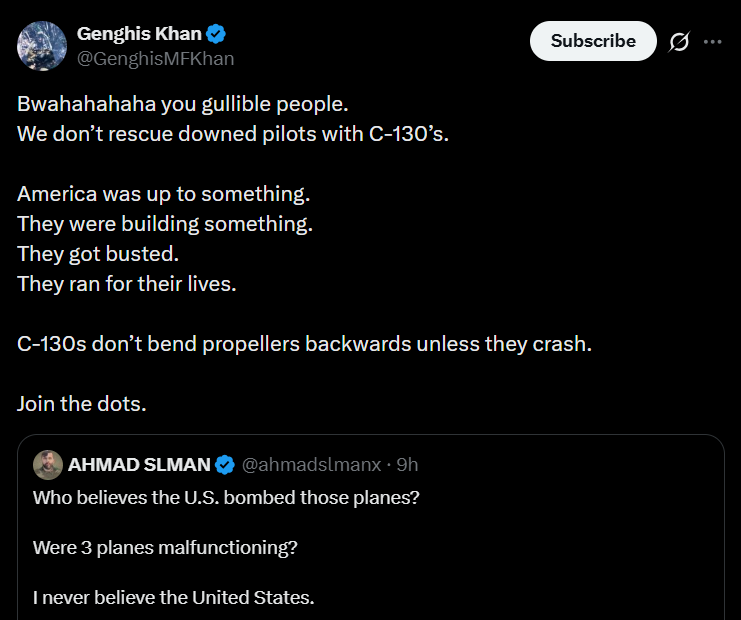This screenshot has width=741, height=620.
Task: Subscribe to Genghis Khan
Action: [x=593, y=41]
